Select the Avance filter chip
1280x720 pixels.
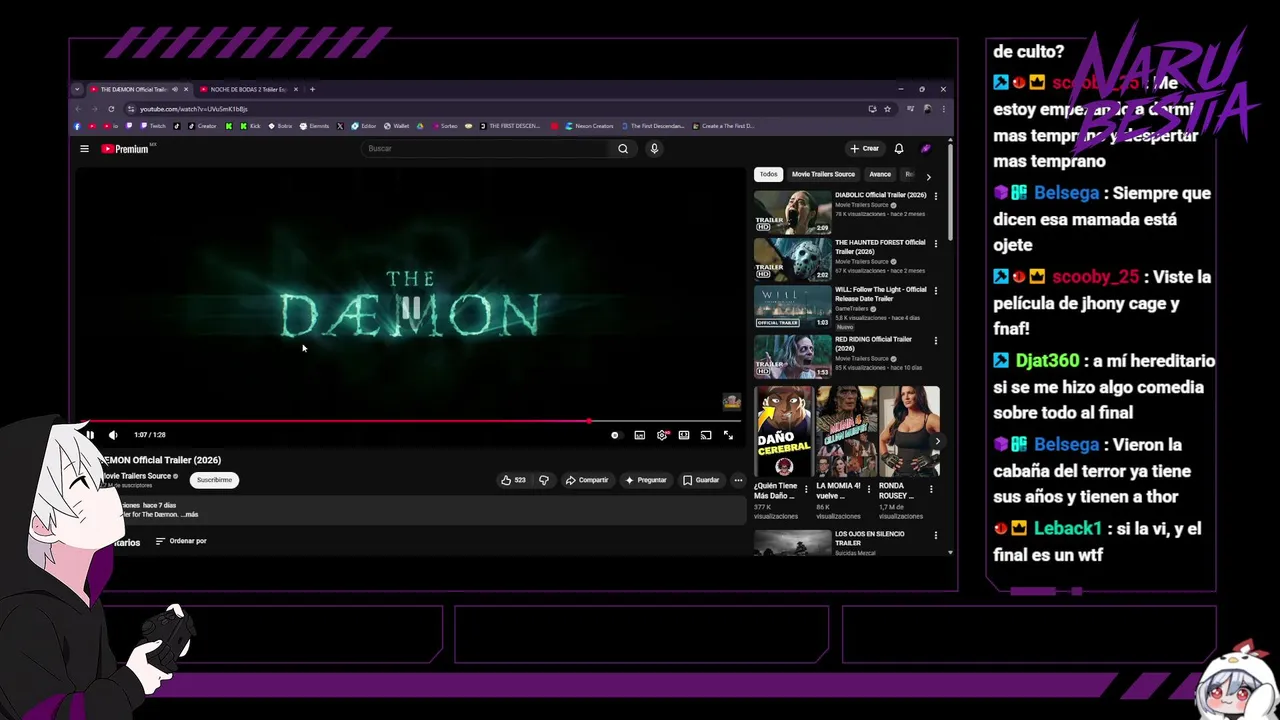880,174
